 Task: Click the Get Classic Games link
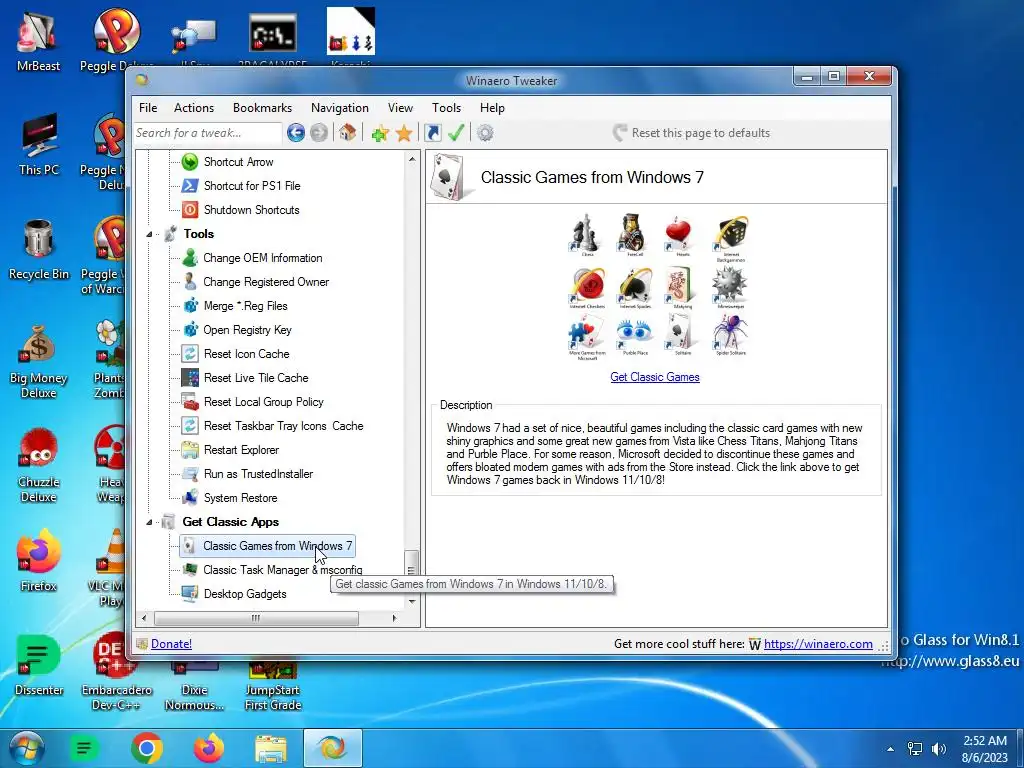pyautogui.click(x=654, y=377)
